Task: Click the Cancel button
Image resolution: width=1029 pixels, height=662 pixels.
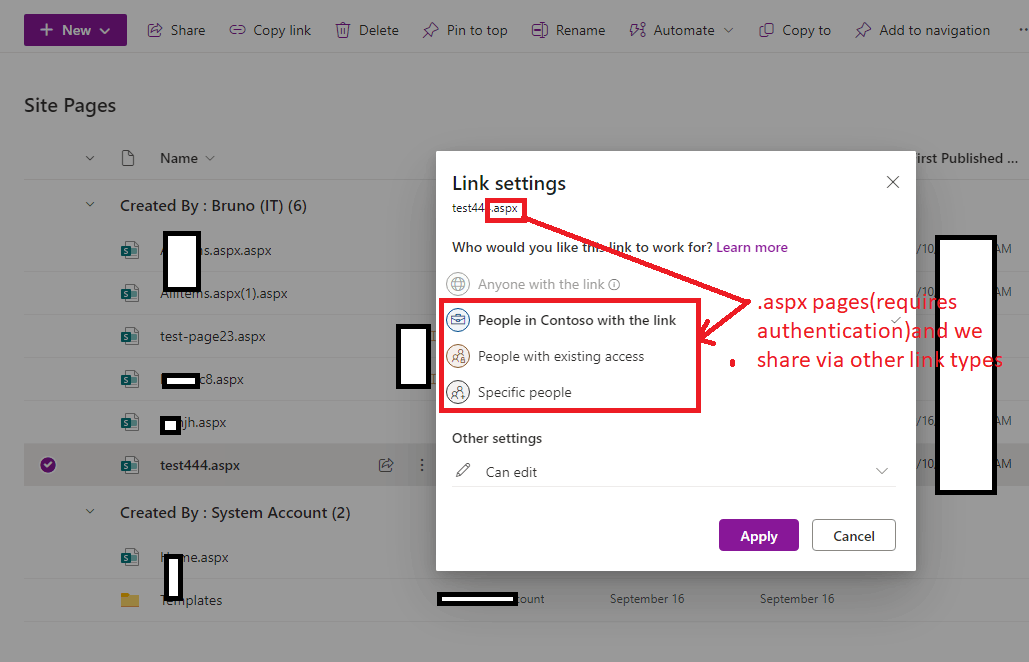Action: pos(854,535)
